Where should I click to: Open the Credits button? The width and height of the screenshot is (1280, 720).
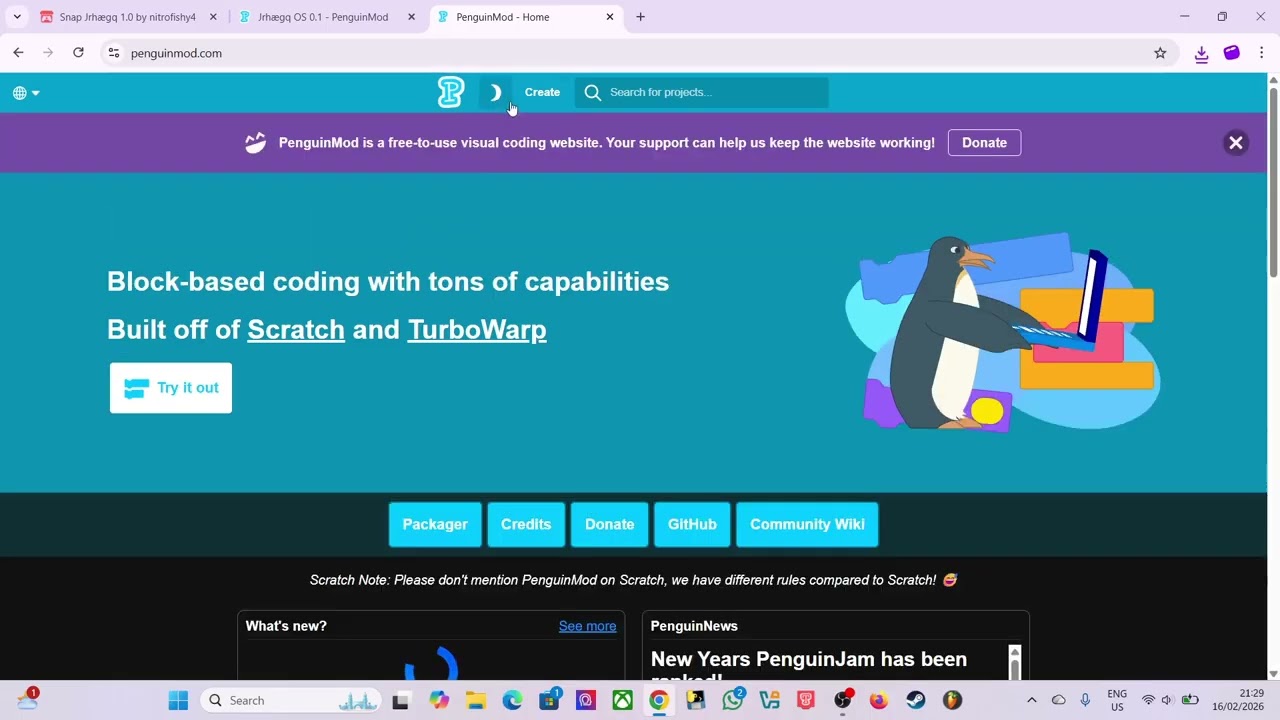coord(526,525)
